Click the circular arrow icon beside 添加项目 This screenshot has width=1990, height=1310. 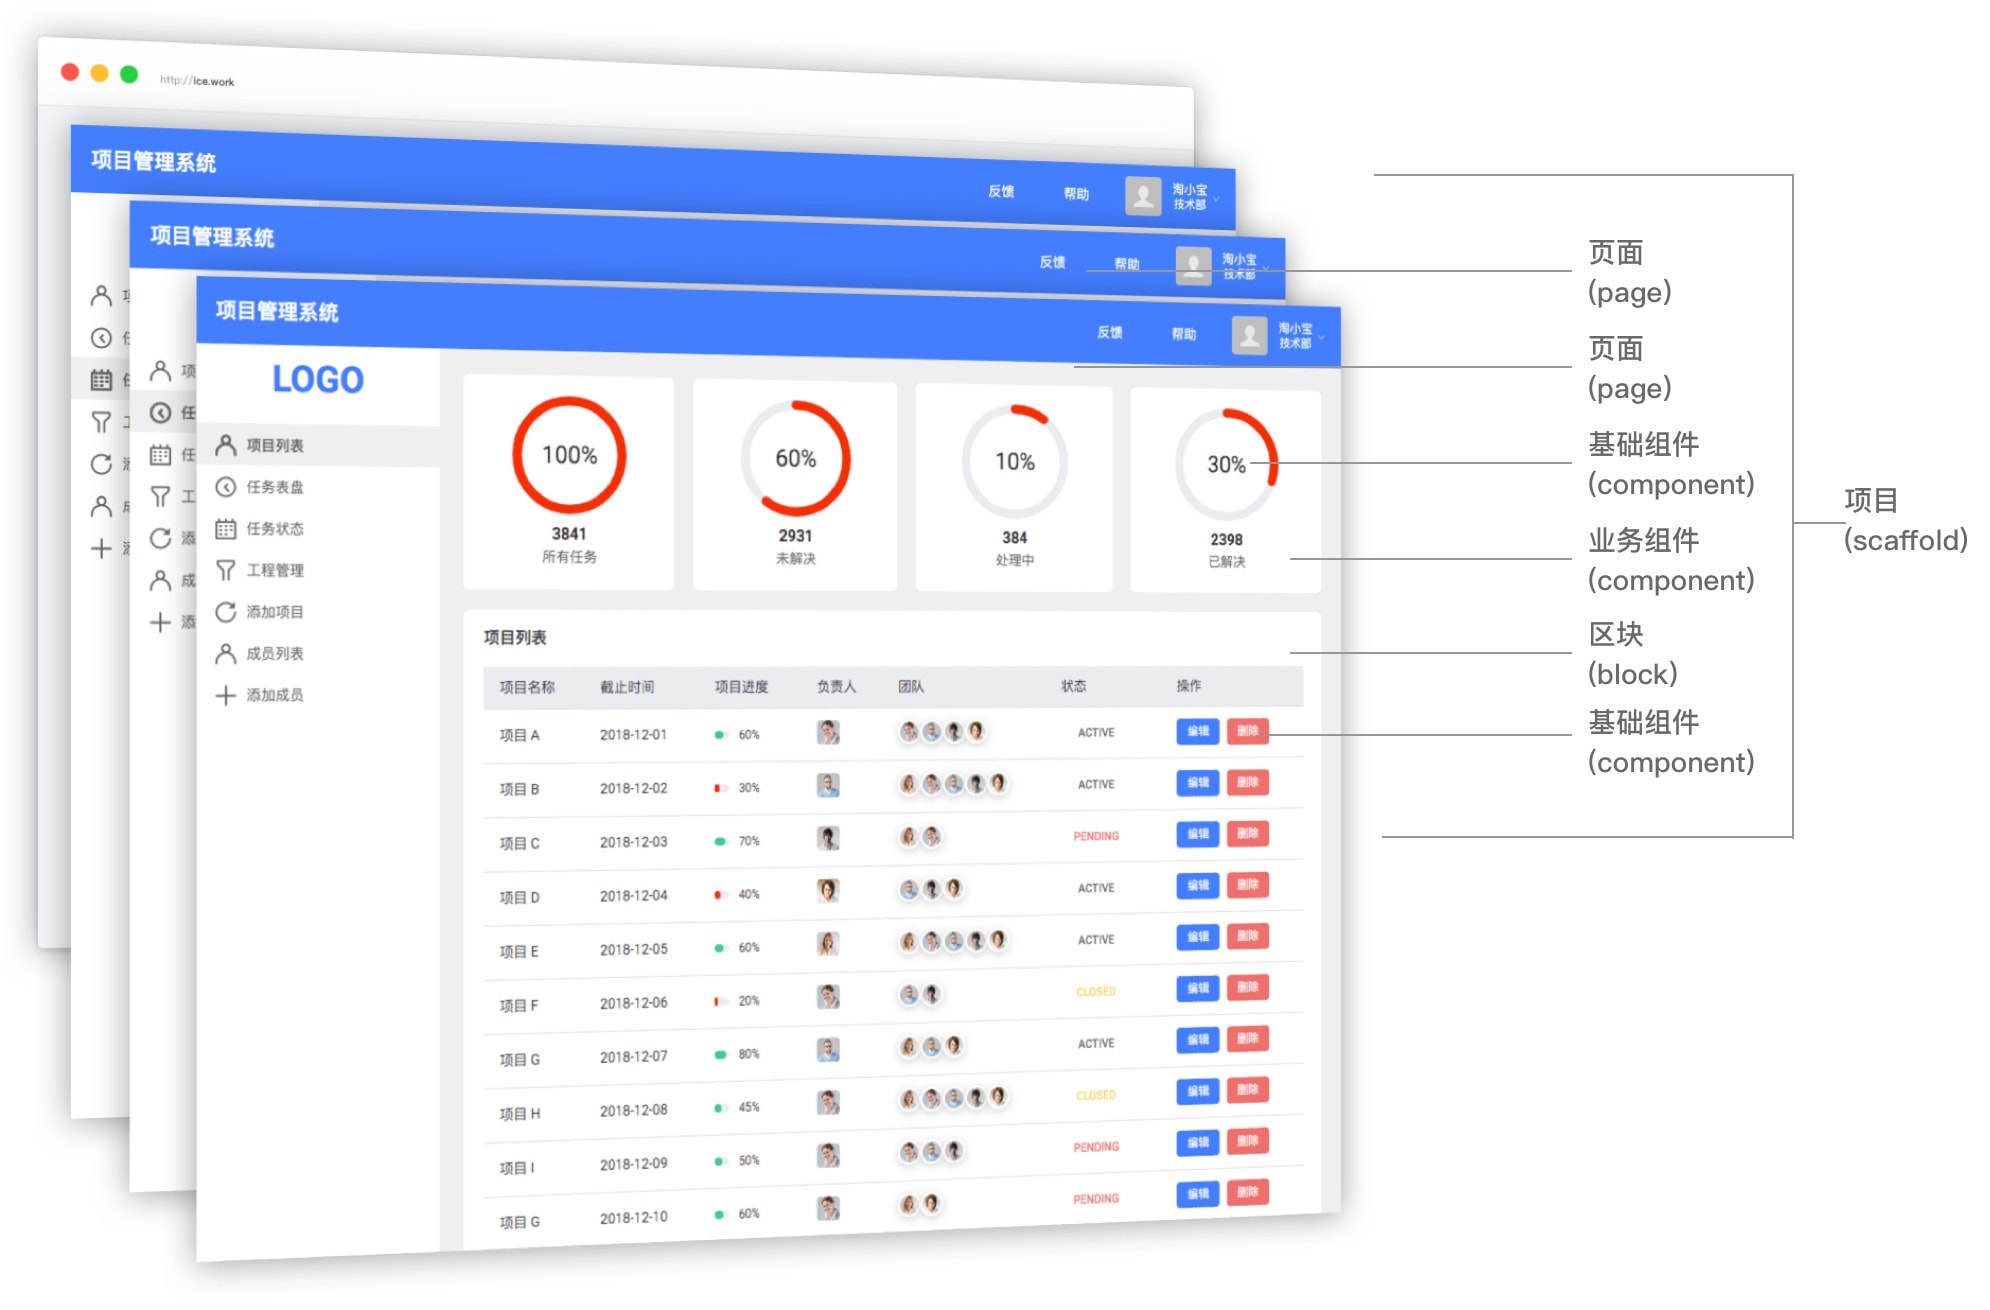click(x=226, y=612)
